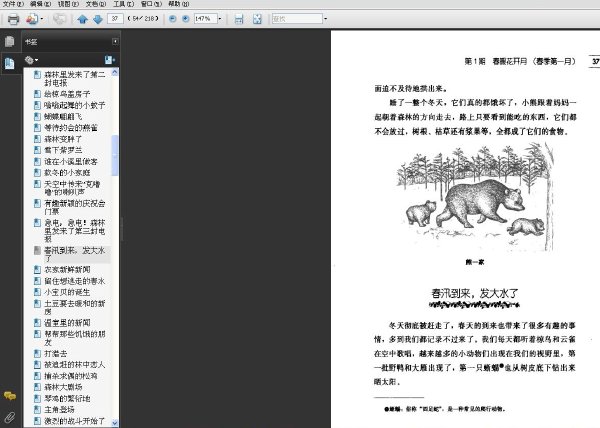Open bookmark 谁在小溪里做客
The width and height of the screenshot is (600, 428).
click(x=70, y=161)
